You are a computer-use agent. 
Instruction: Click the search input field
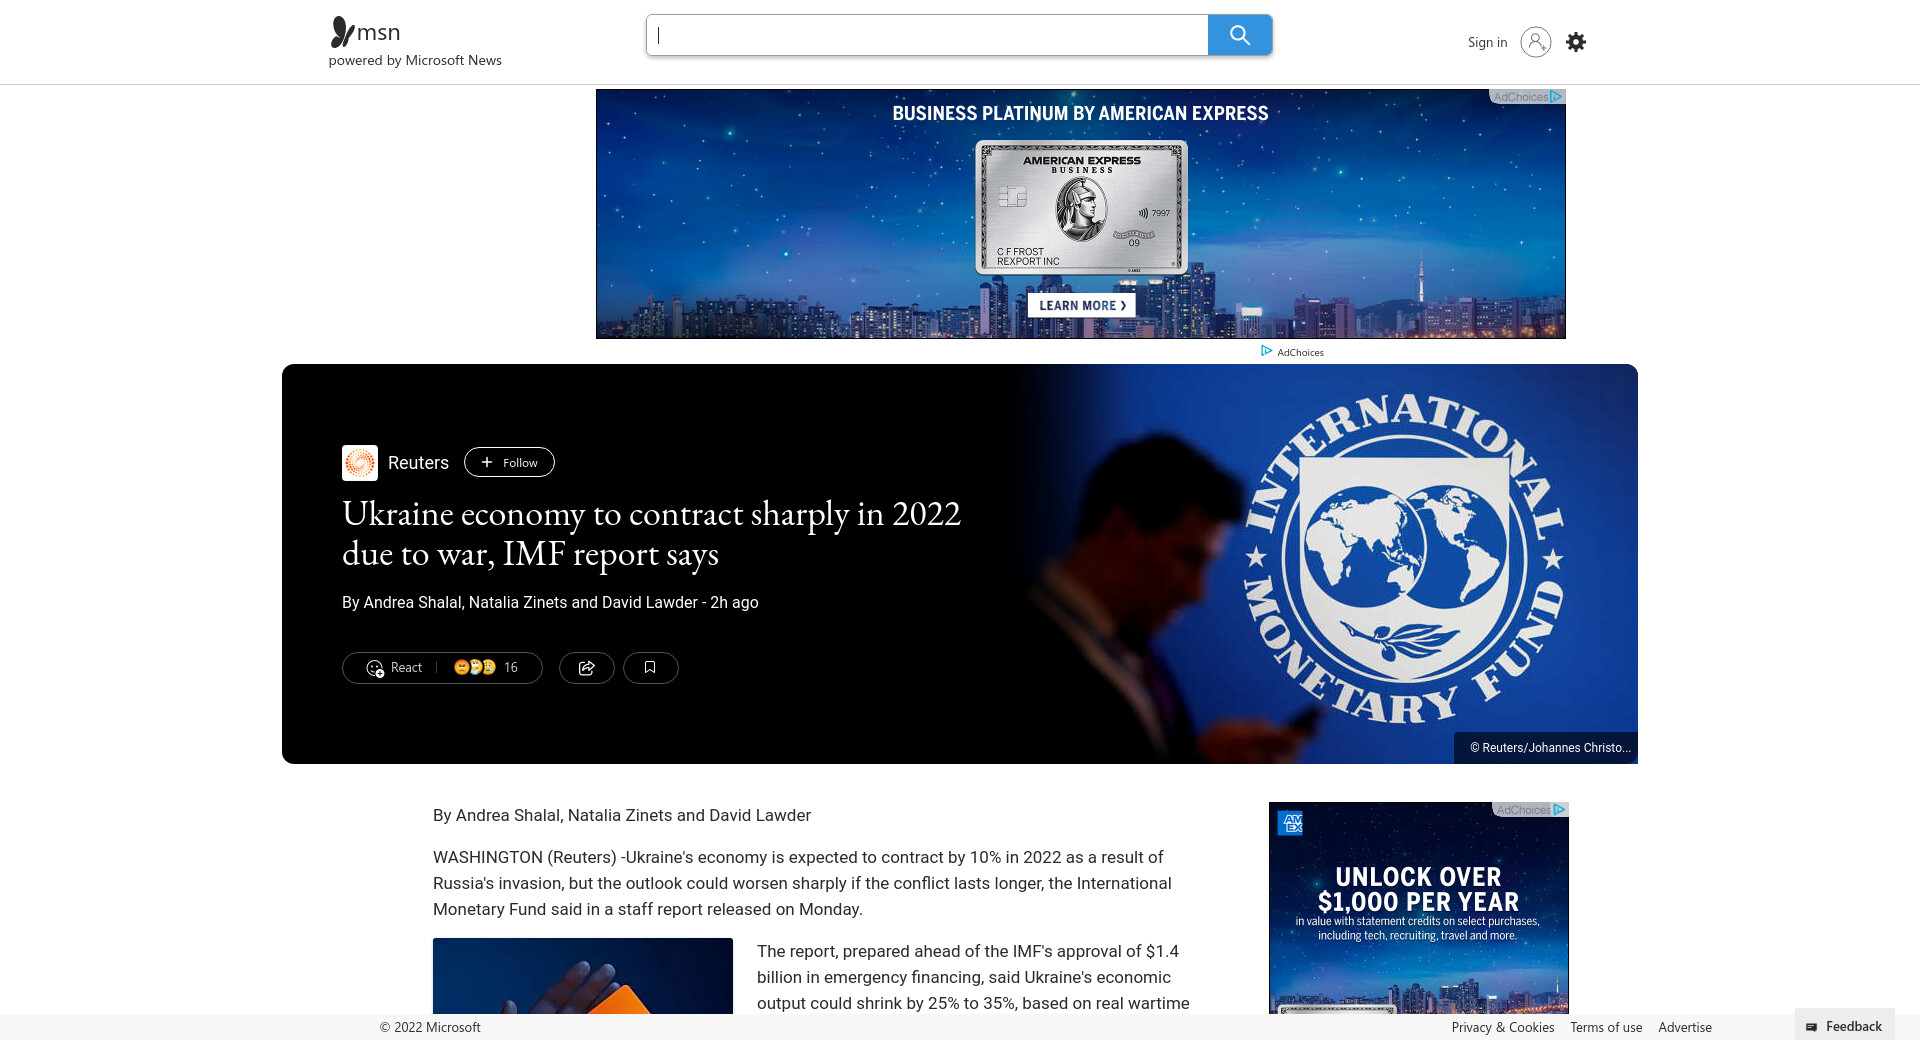927,35
